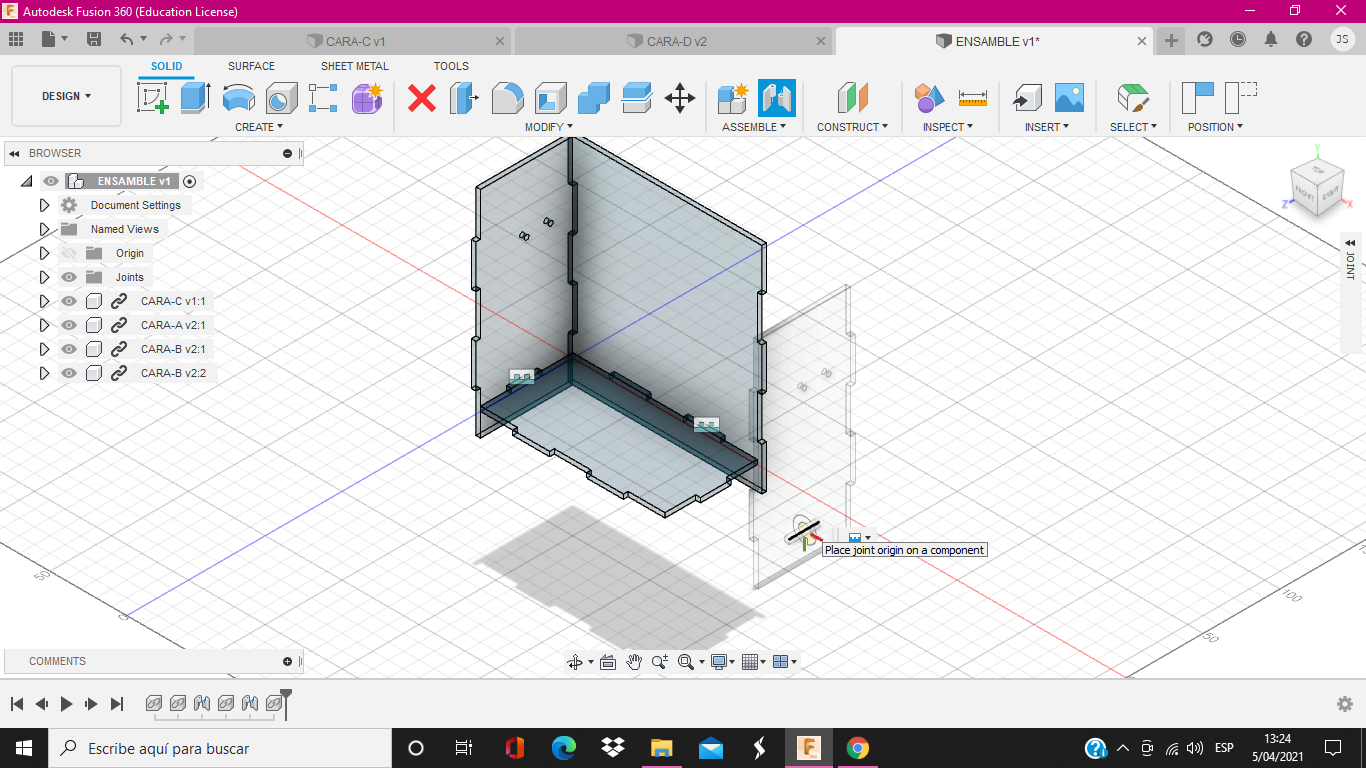Click the red Delete X icon

[422, 98]
